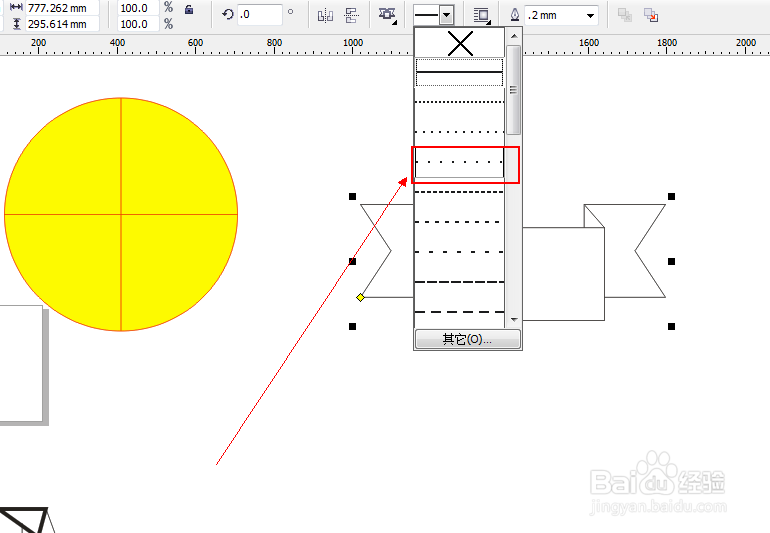This screenshot has height=533, width=770.
Task: Click the rotation angle icon
Action: coord(227,14)
